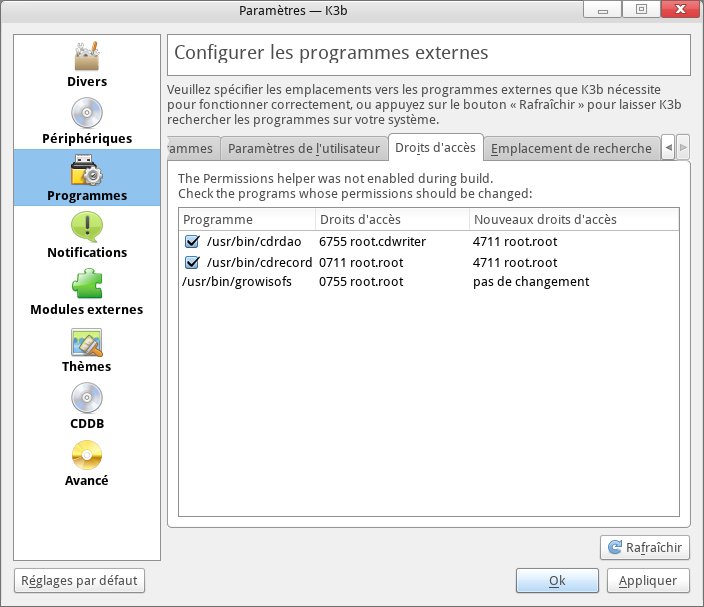Sort by the Programme column header

tap(247, 220)
